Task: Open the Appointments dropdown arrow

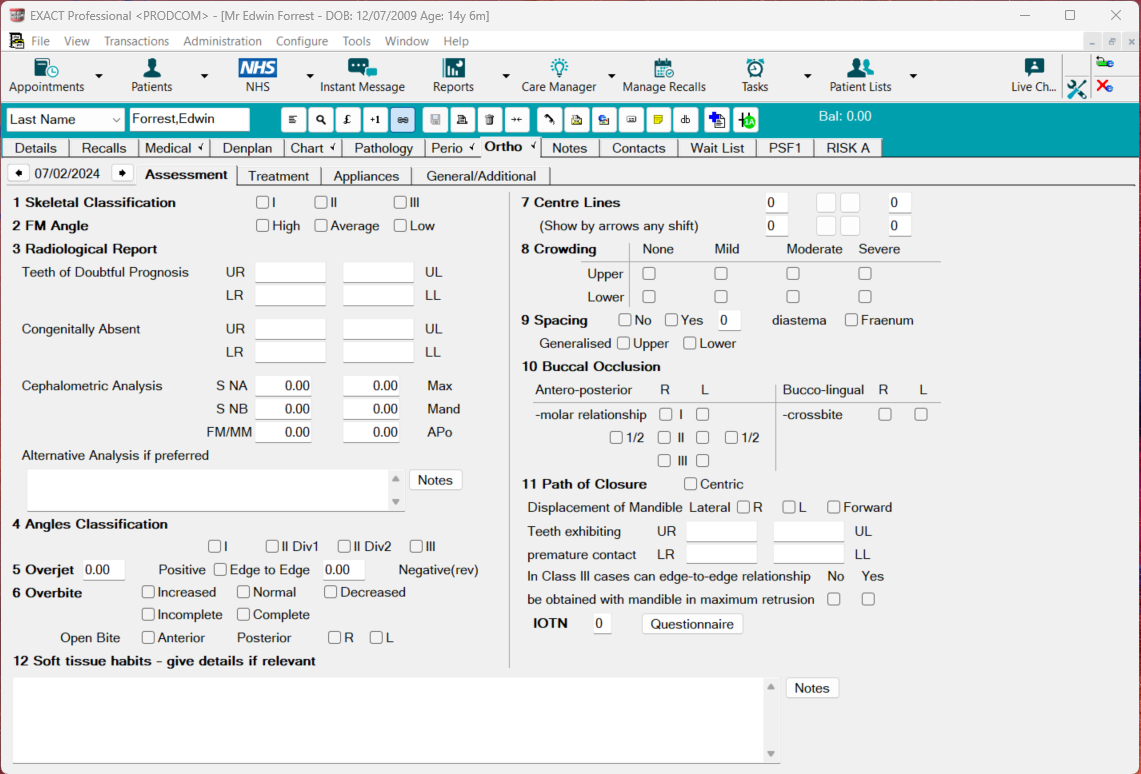Action: pos(98,75)
